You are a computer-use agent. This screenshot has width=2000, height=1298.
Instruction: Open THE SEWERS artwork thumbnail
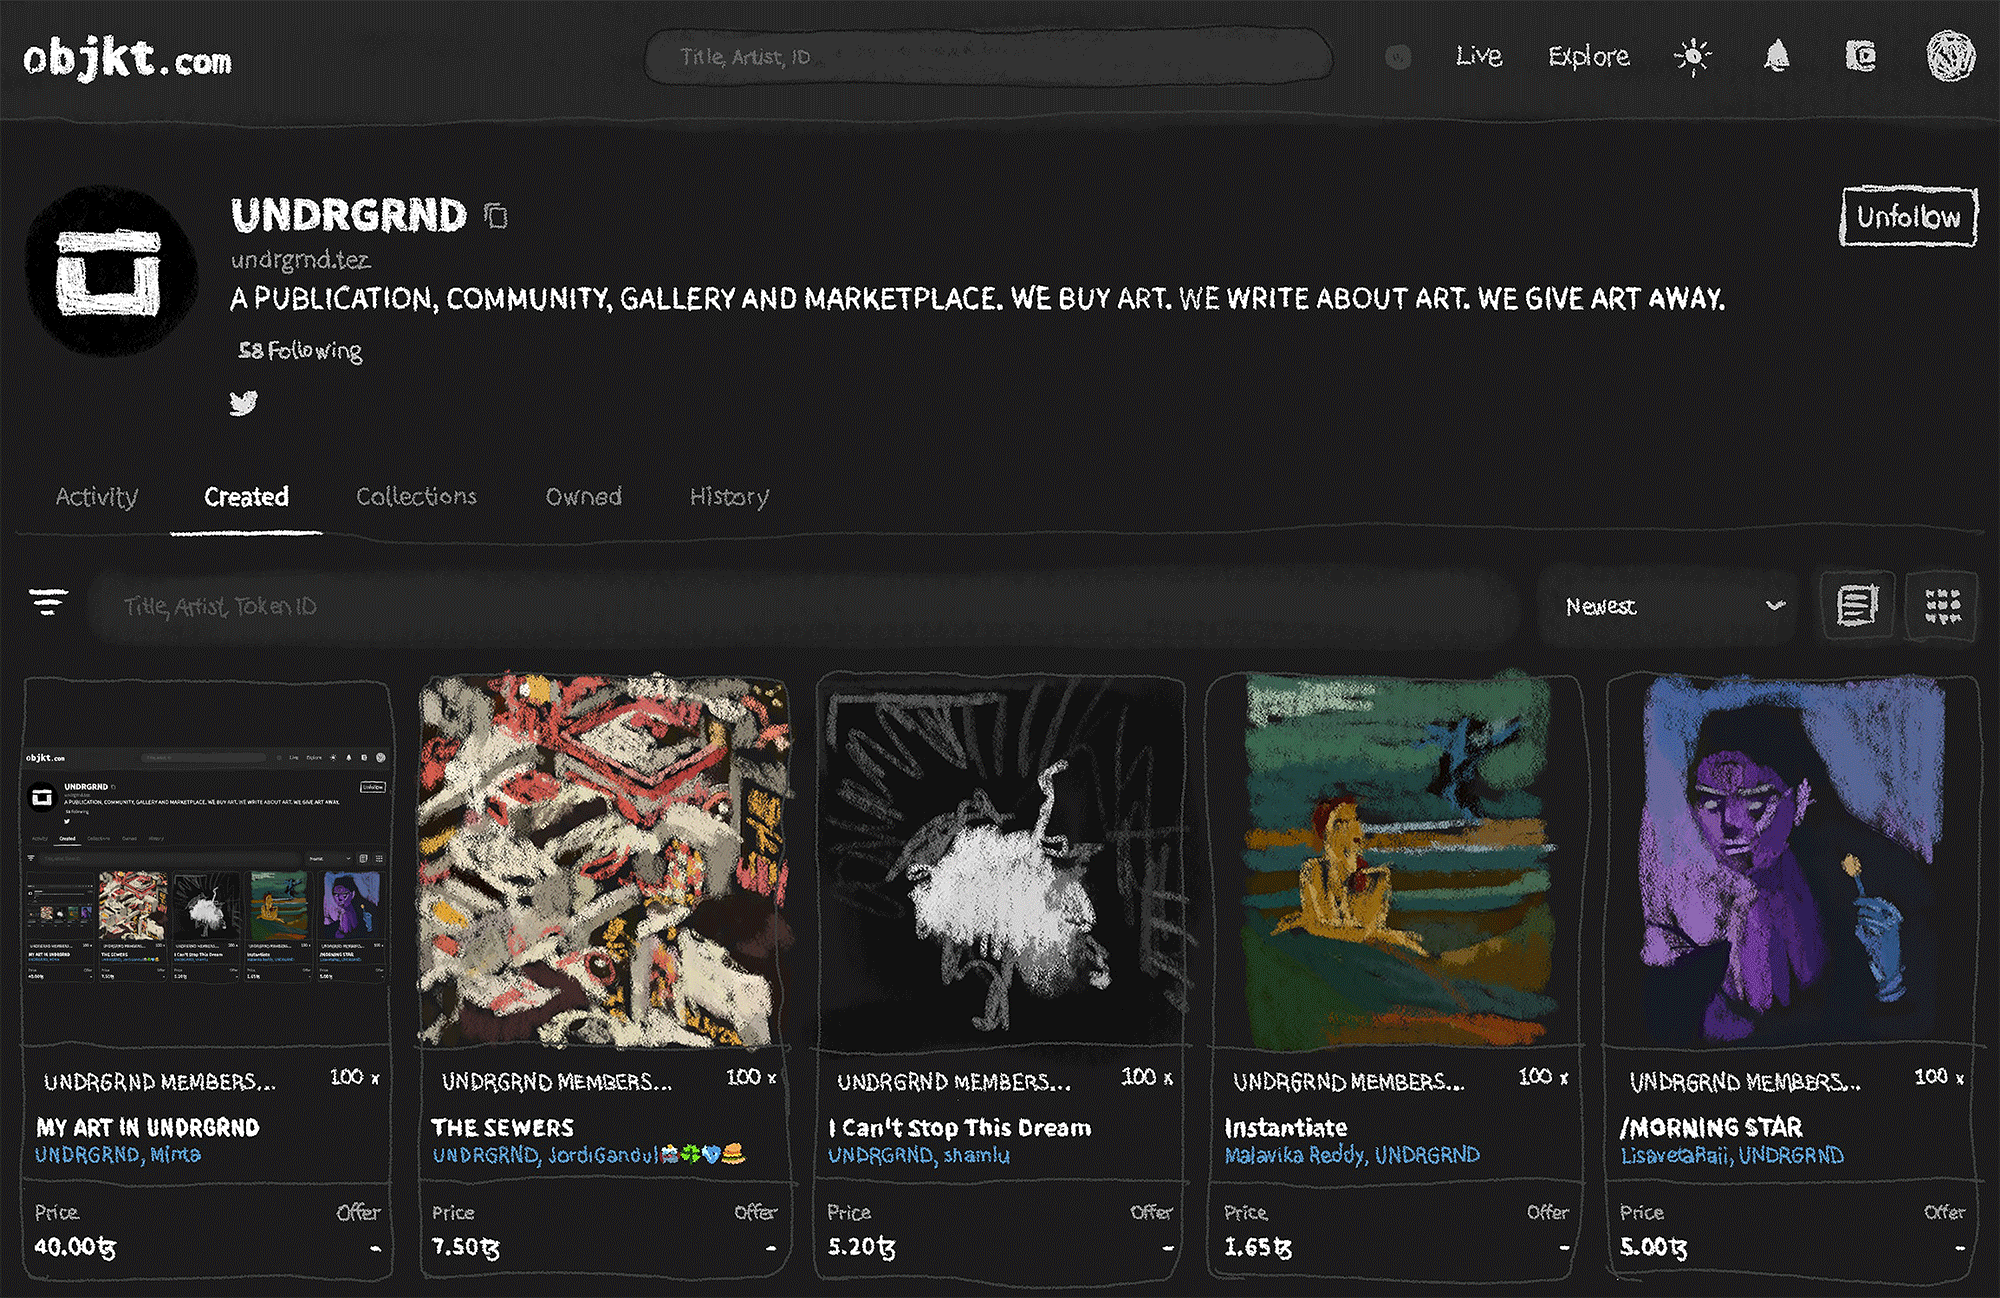(x=603, y=861)
